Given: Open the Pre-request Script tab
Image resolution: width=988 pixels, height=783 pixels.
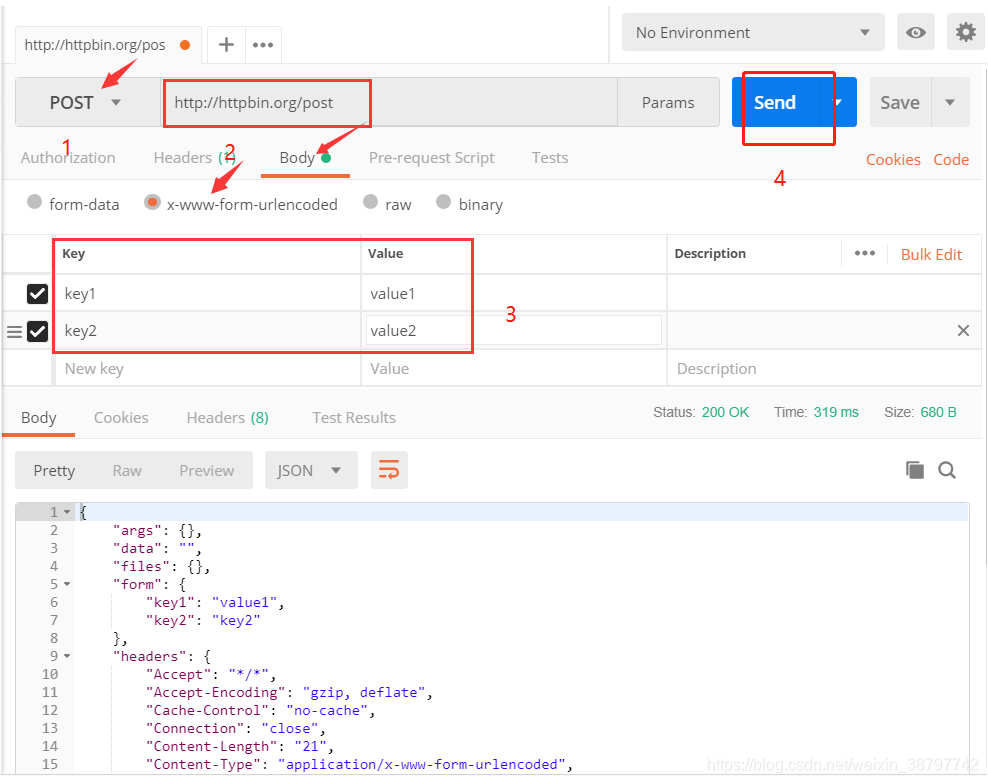Looking at the screenshot, I should coord(432,157).
